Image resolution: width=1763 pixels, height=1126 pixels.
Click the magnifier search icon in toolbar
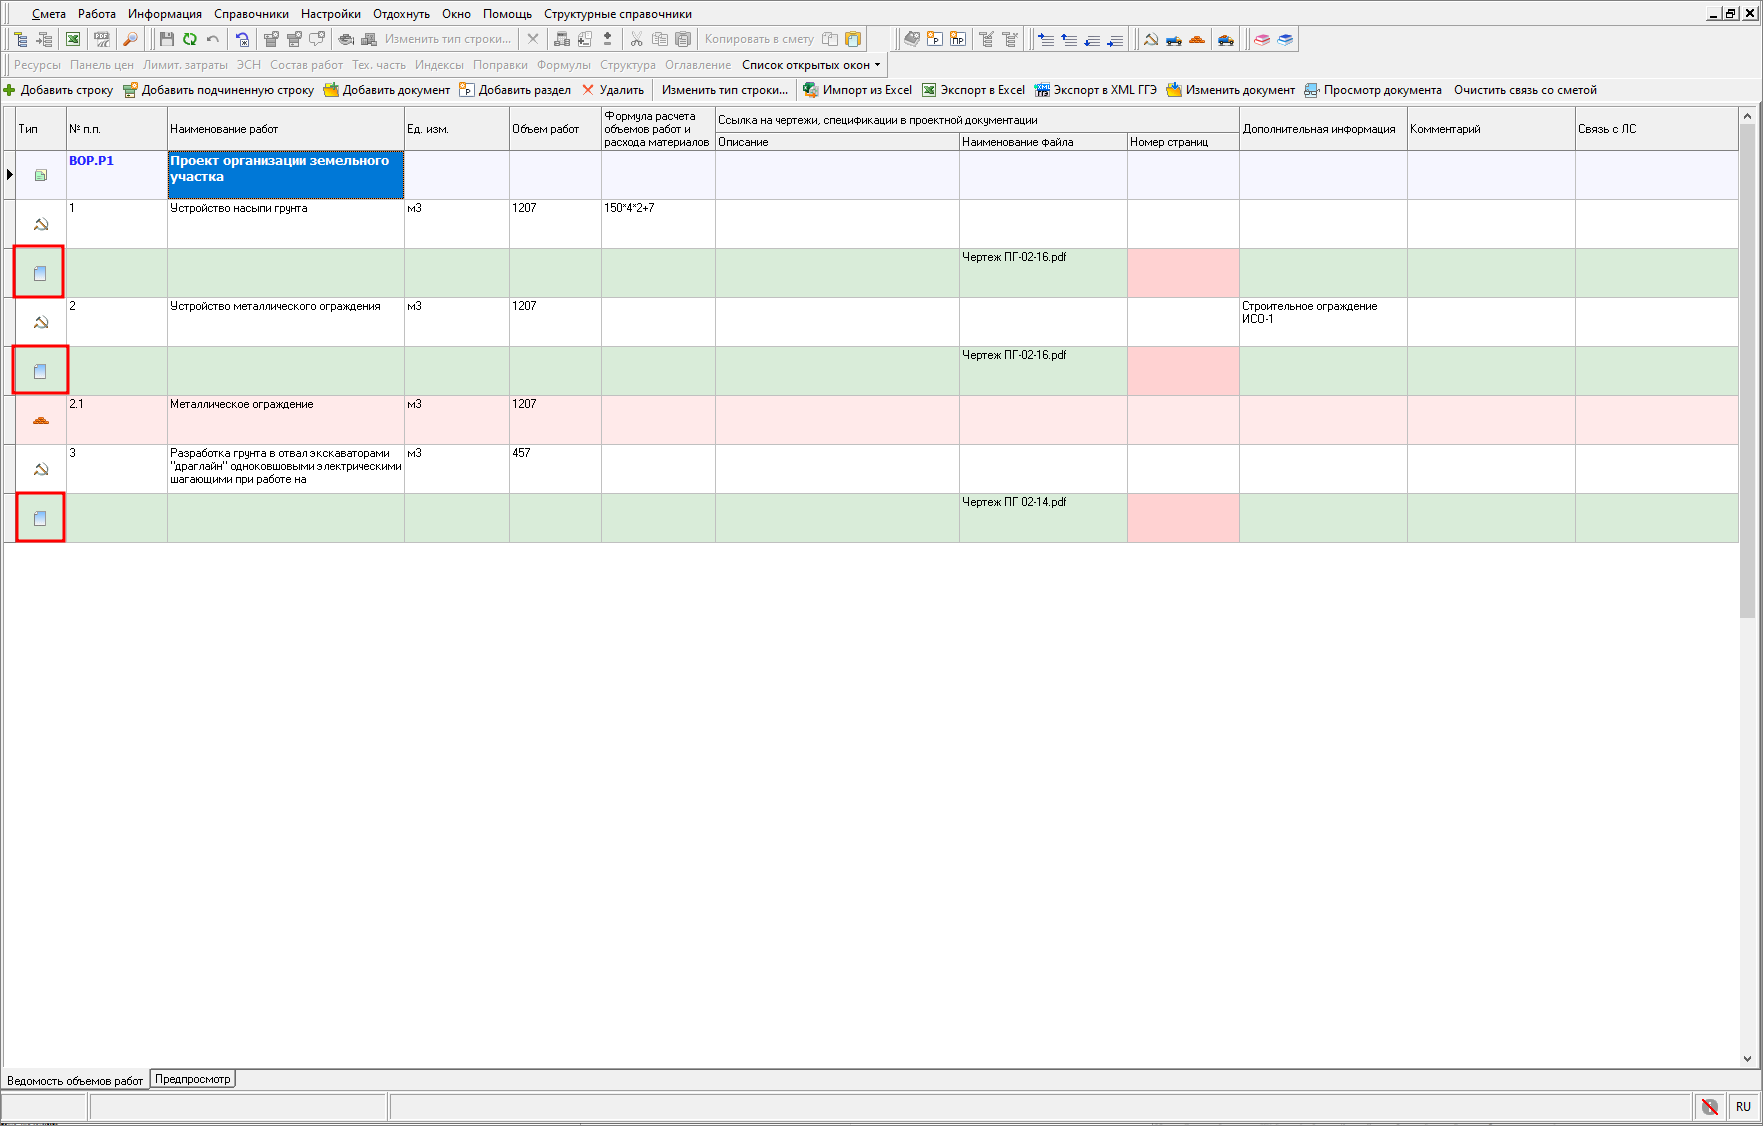130,39
